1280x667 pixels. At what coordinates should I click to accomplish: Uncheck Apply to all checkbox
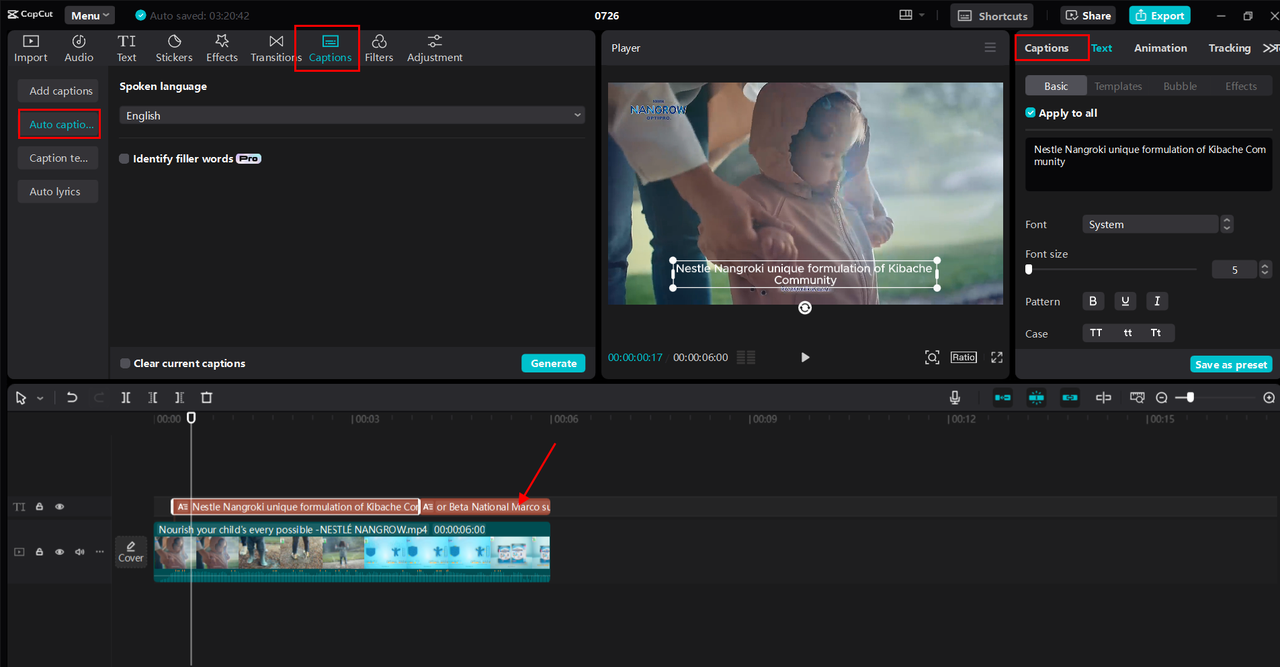pos(1031,113)
